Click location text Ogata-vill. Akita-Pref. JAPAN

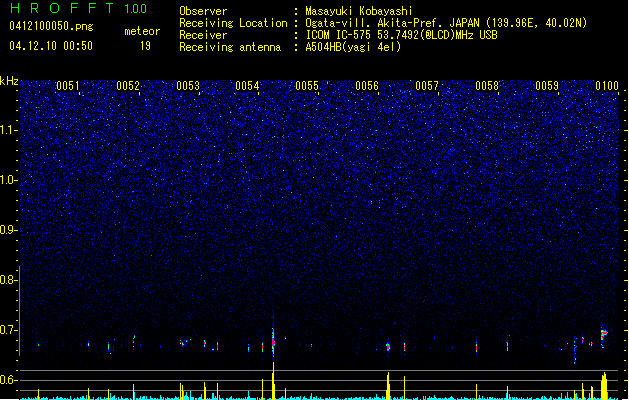(x=394, y=23)
